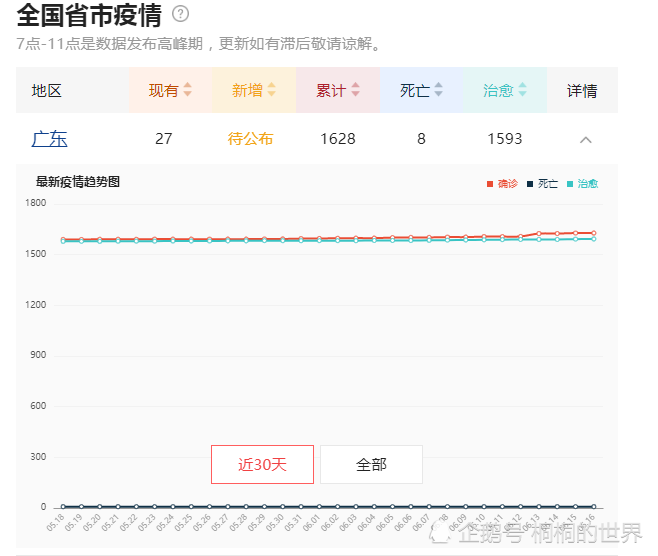
Task: Switch to the 近30天 tab
Action: [262, 464]
